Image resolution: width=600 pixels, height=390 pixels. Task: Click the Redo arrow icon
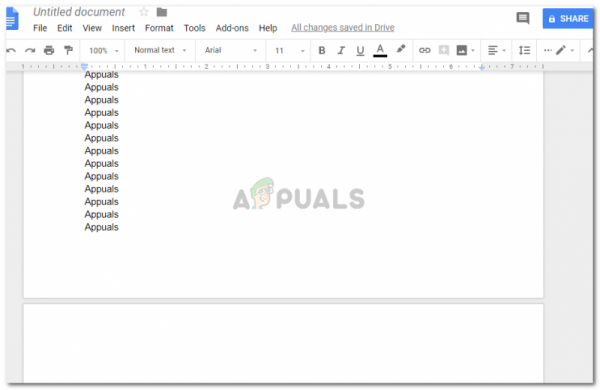click(30, 51)
